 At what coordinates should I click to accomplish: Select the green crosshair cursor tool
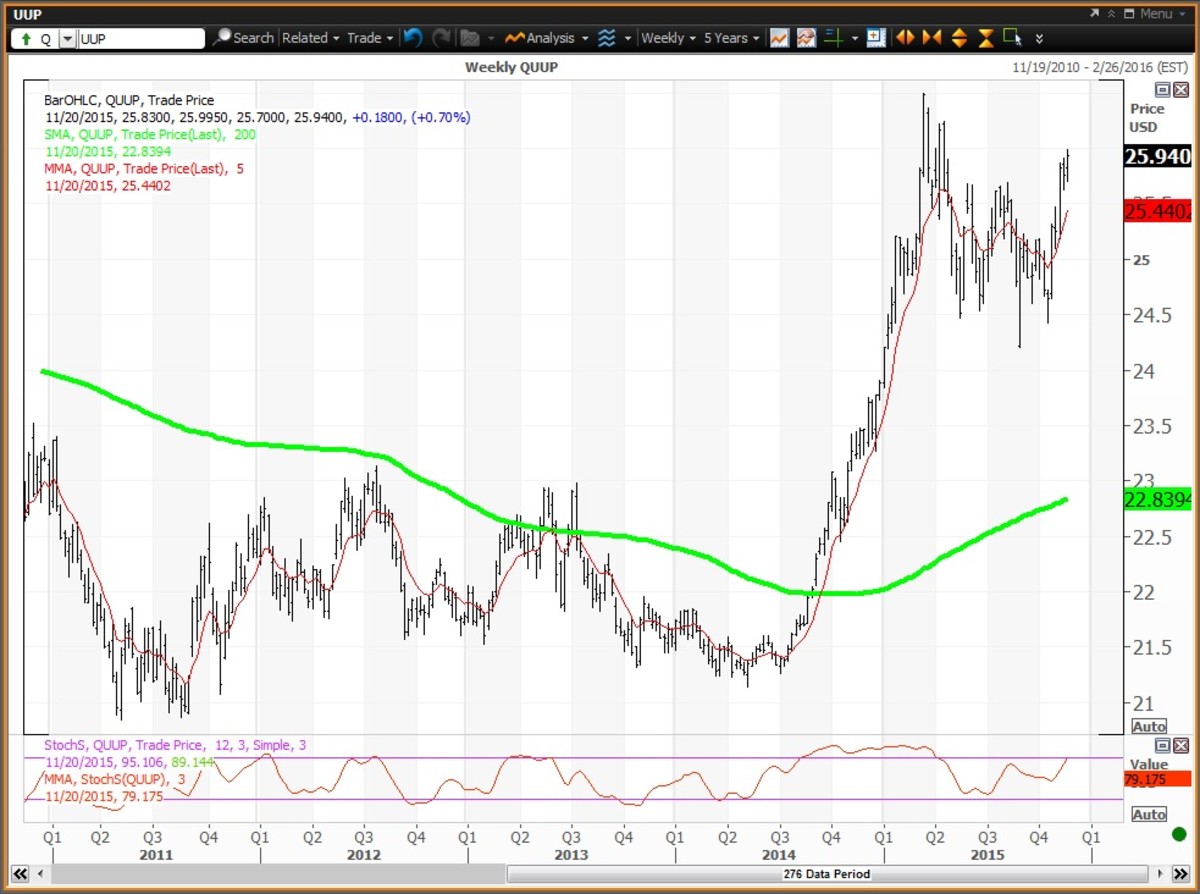pos(833,38)
